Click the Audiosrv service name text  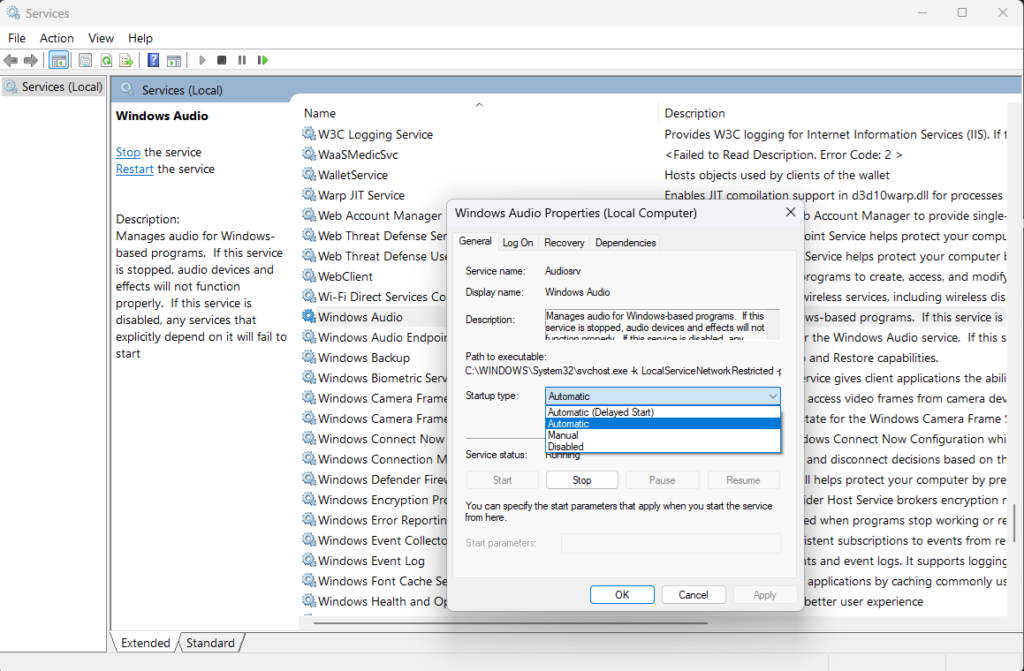563,270
